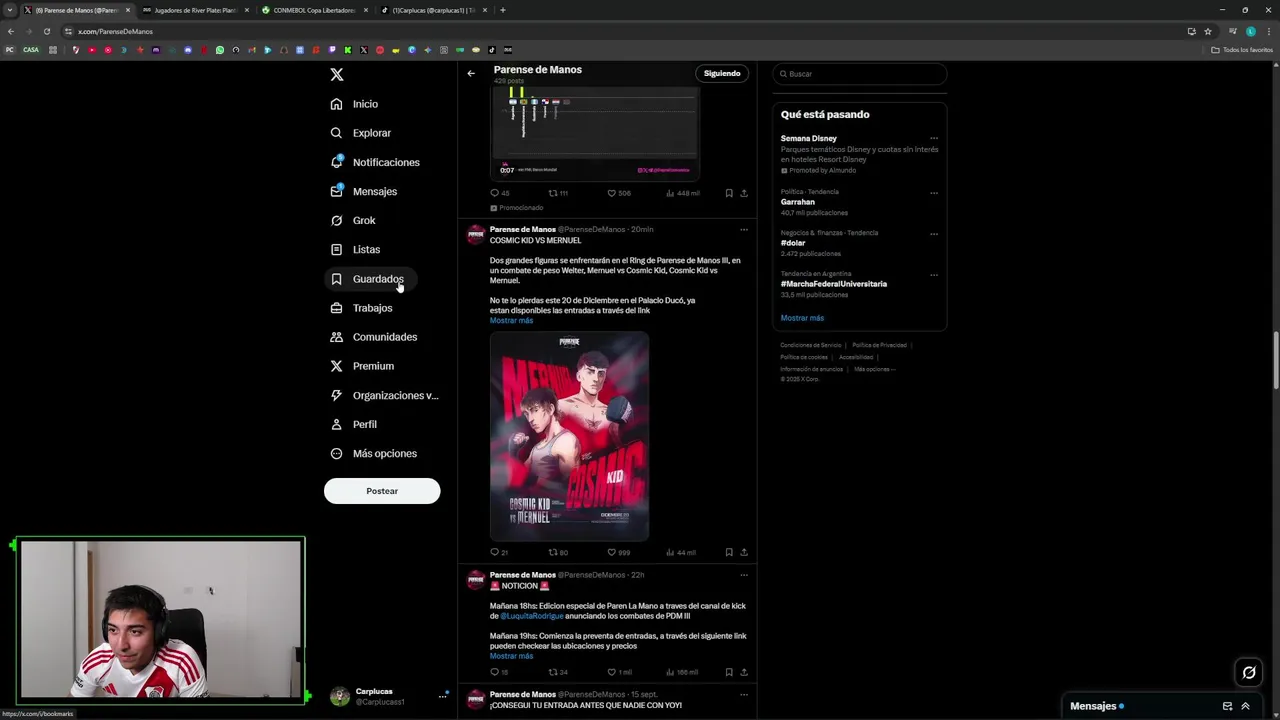This screenshot has height=720, width=1280.
Task: Share the promoted post
Action: pyautogui.click(x=744, y=193)
